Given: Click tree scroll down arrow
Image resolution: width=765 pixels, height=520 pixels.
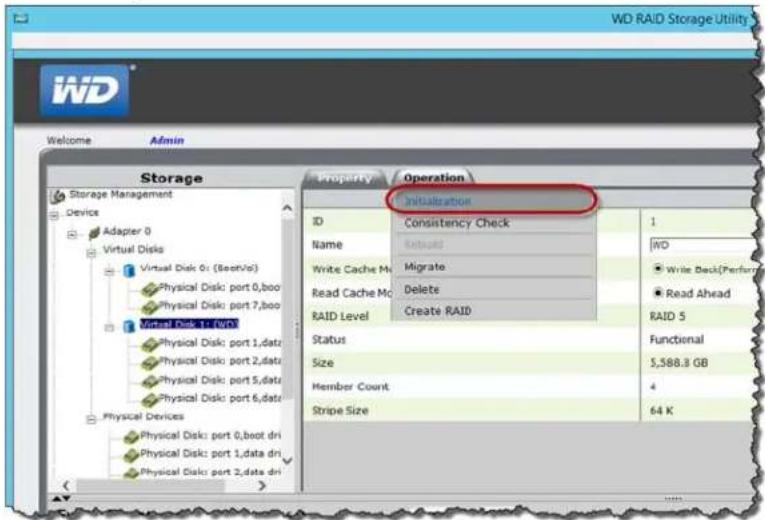Looking at the screenshot, I should [x=287, y=460].
